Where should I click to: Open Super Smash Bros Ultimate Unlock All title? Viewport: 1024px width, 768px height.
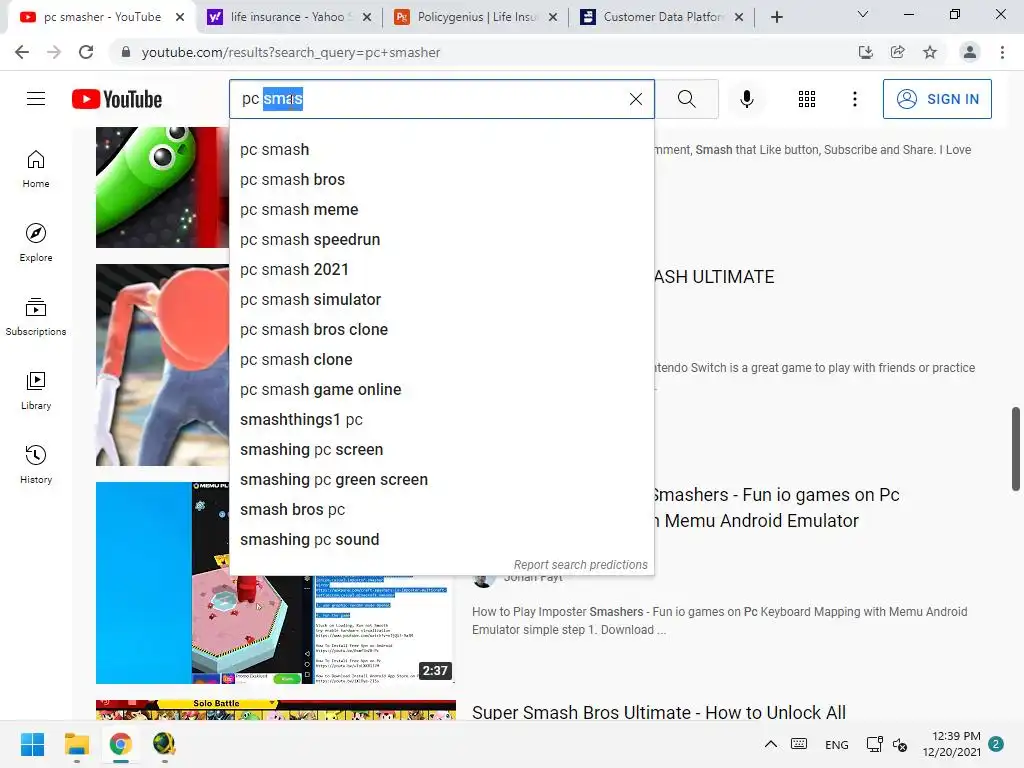[659, 712]
